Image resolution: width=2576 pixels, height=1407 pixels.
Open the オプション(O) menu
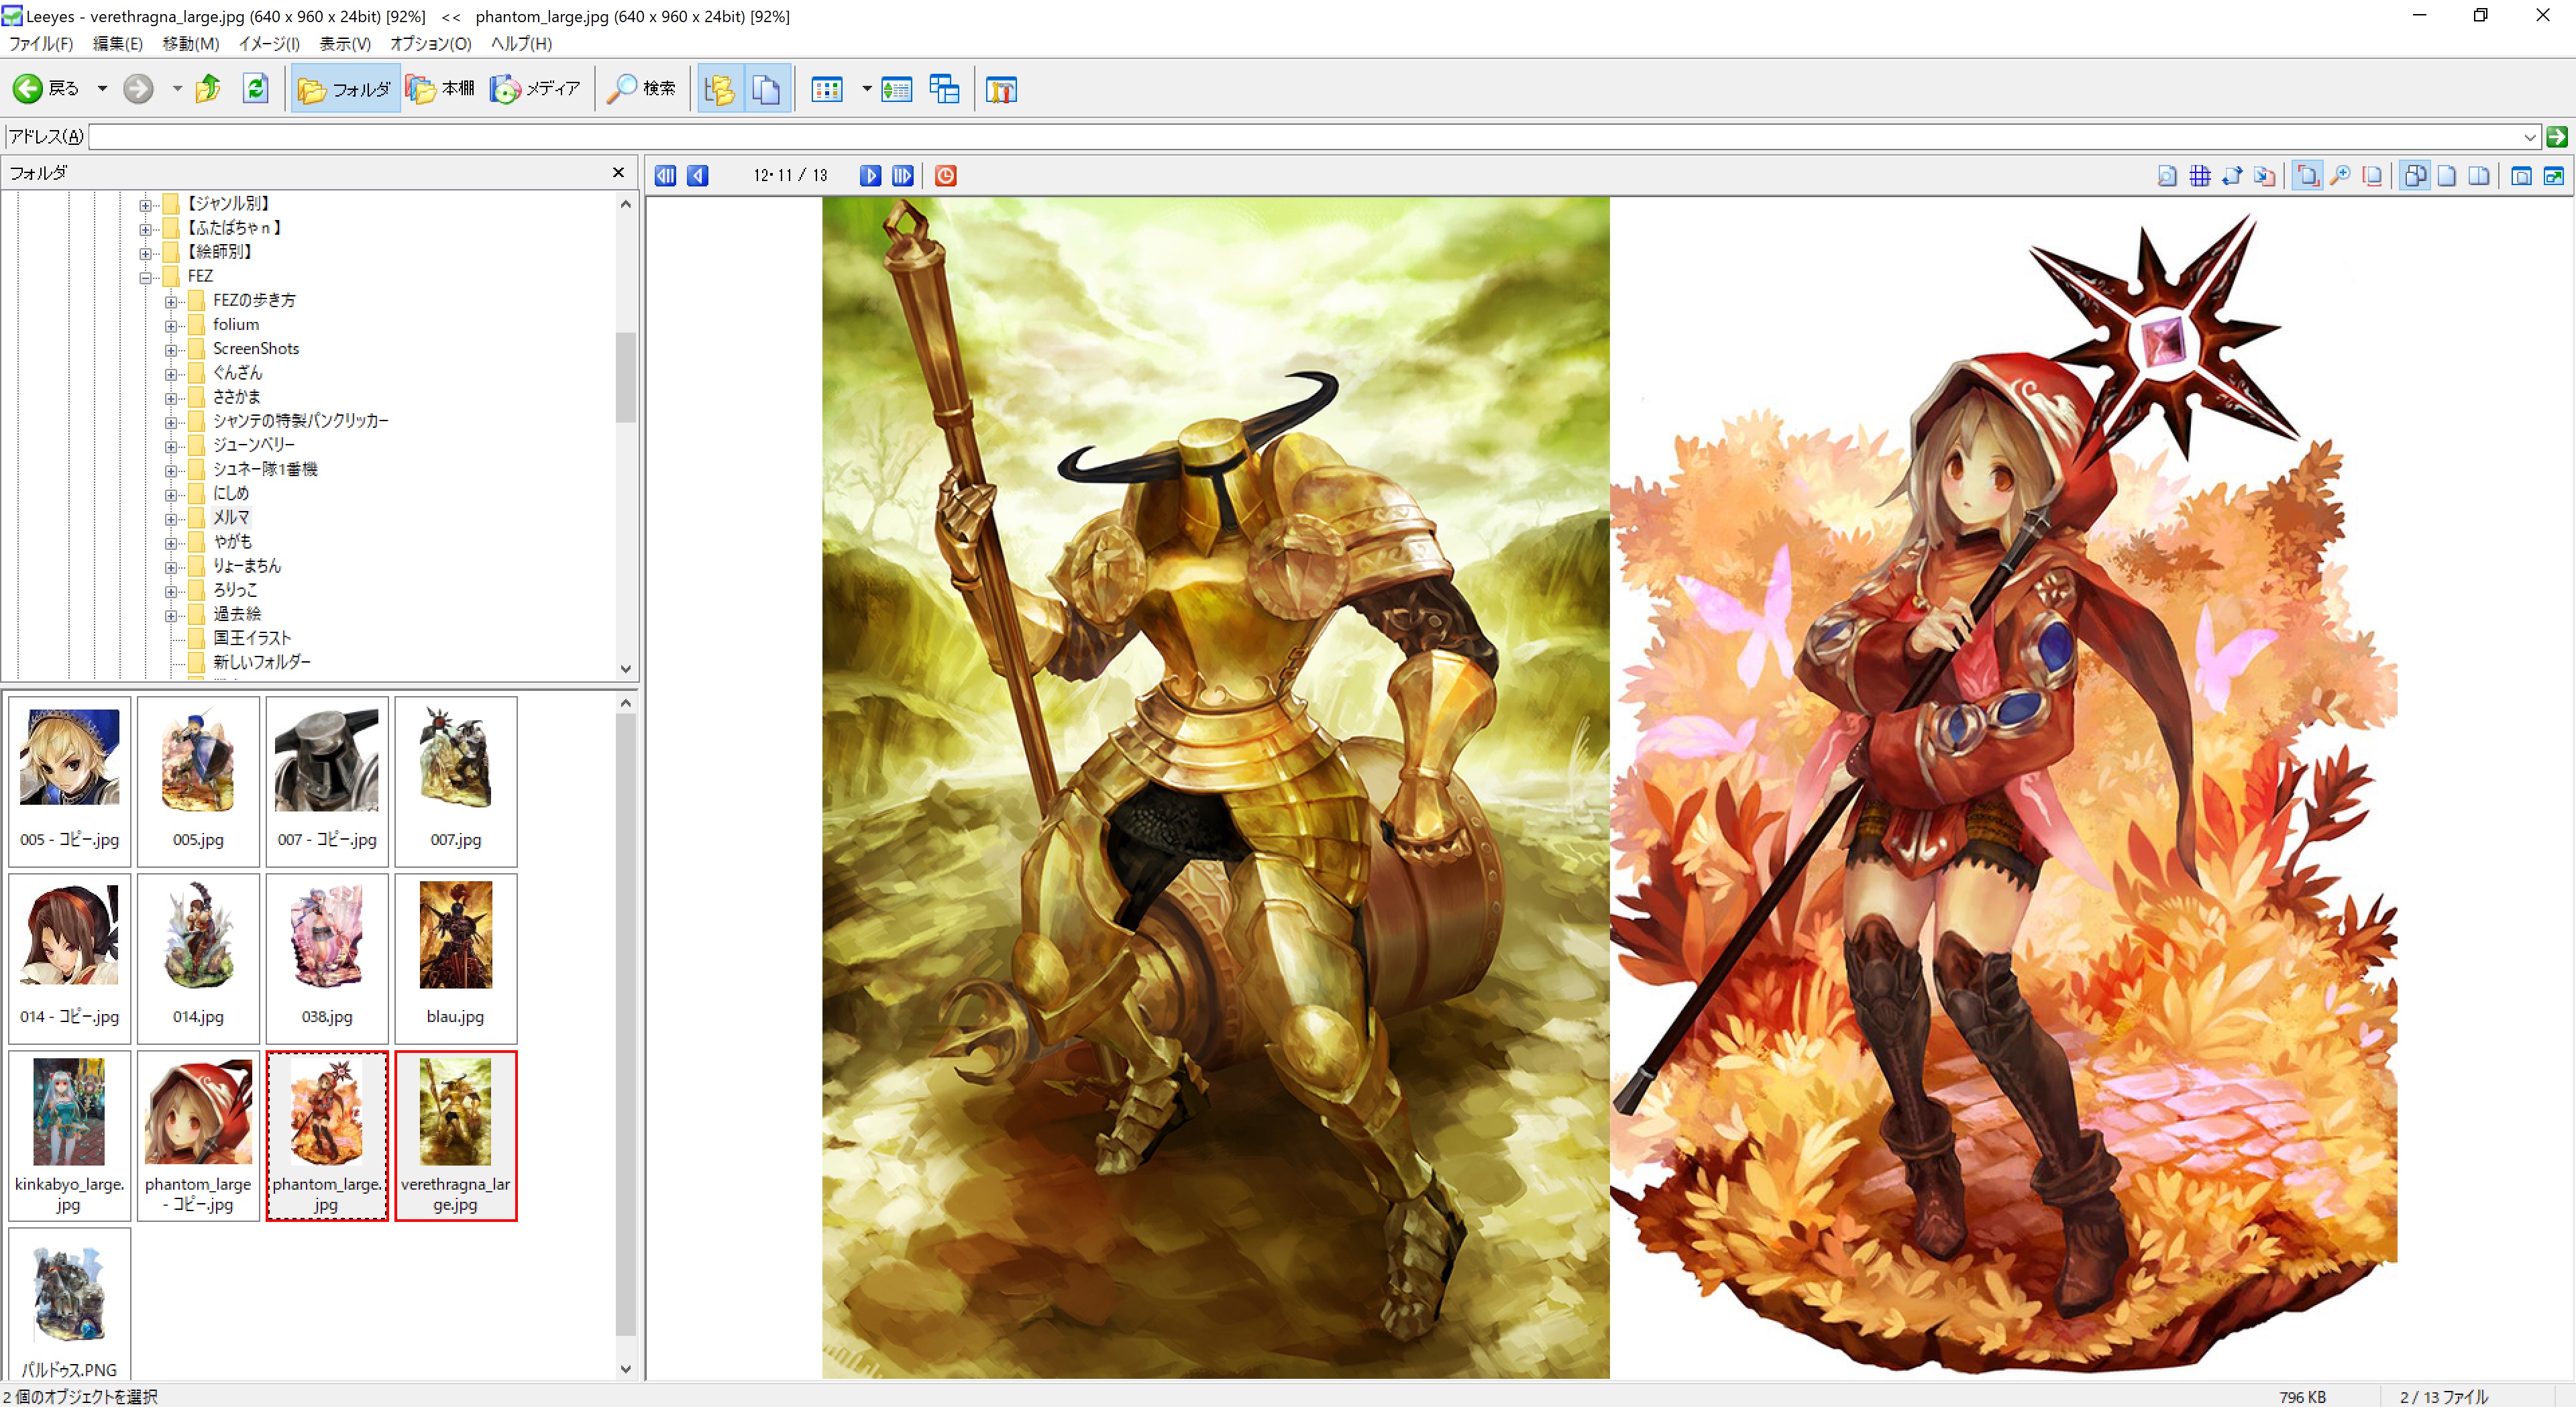tap(430, 44)
